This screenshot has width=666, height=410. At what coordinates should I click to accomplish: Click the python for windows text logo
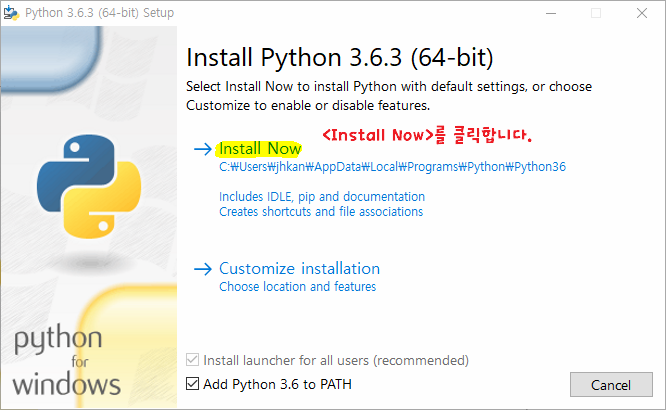[66, 361]
